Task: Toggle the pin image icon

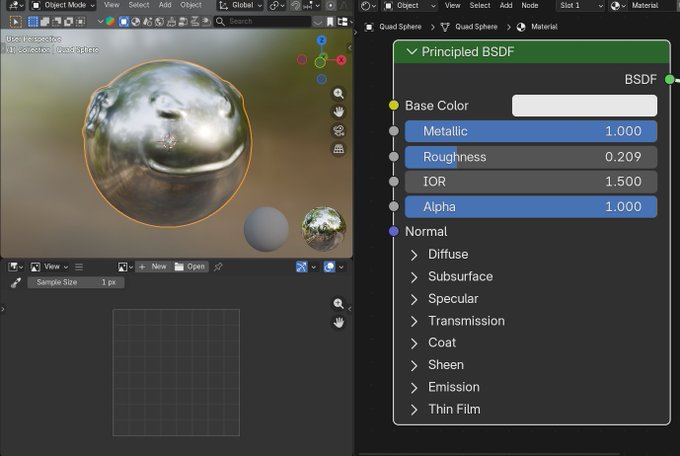Action: coord(218,267)
